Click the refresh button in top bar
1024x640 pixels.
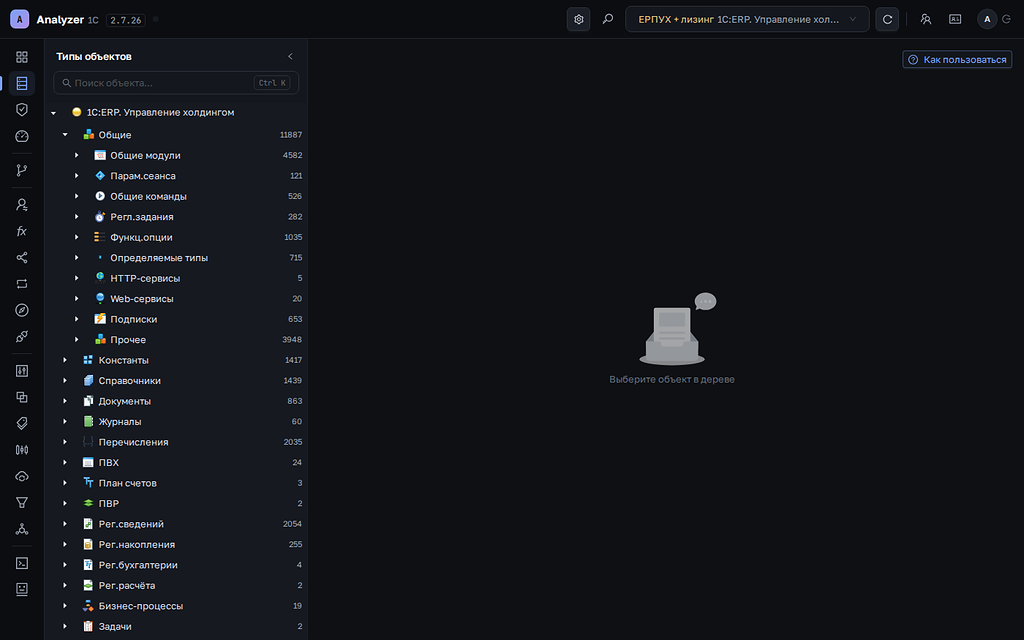[888, 20]
